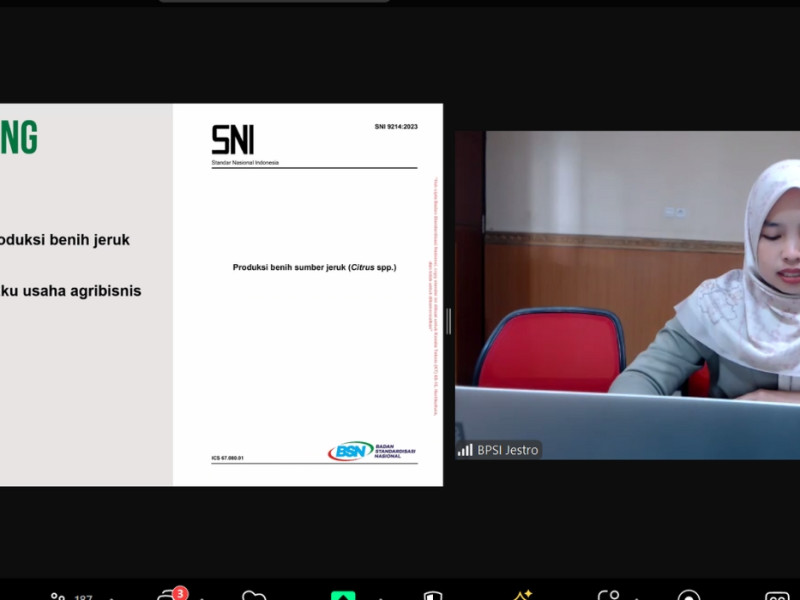Open the shield Host Tools icon
This screenshot has height=600, width=800.
(432, 597)
